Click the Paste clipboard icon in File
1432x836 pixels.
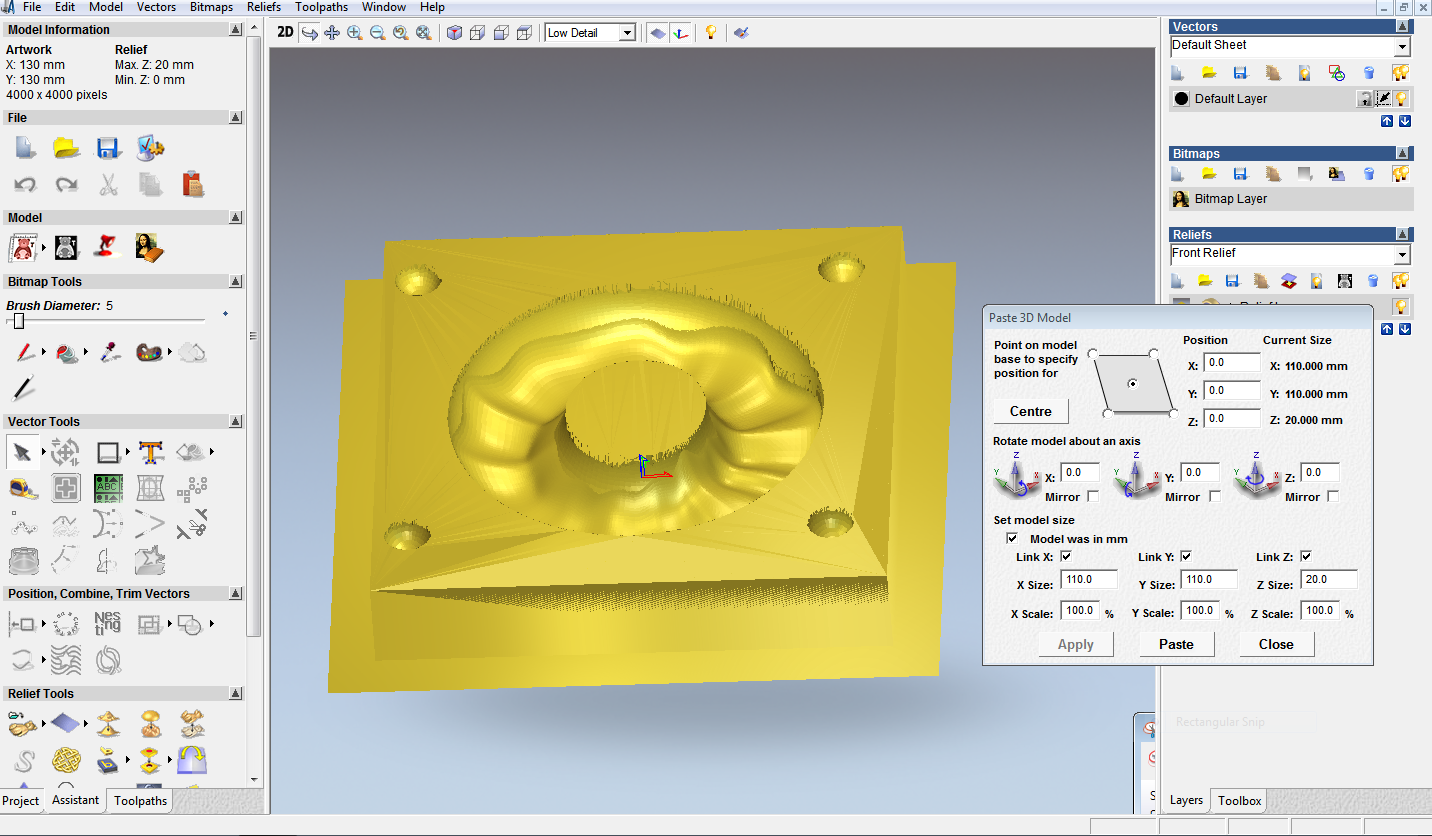pos(193,184)
